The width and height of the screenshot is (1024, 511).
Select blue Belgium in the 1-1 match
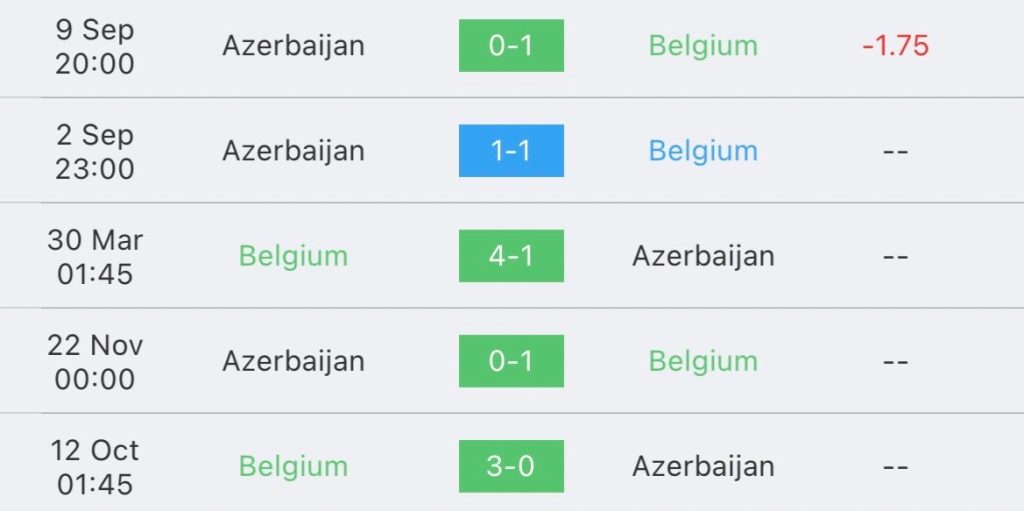(x=703, y=152)
